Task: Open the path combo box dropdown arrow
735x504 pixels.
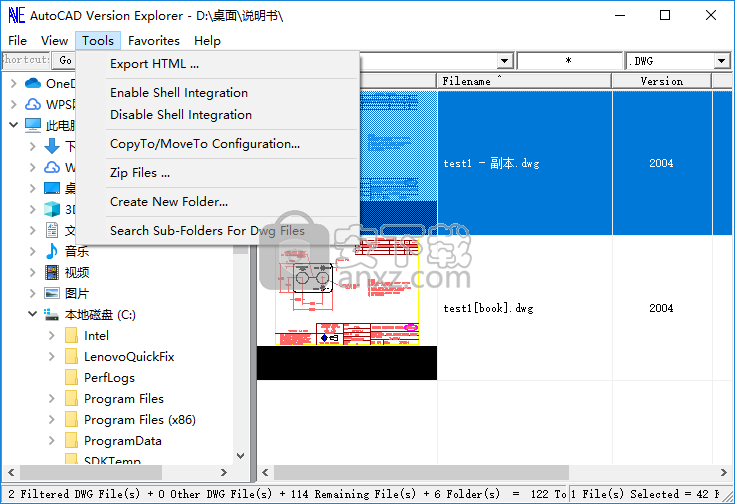Action: 504,61
